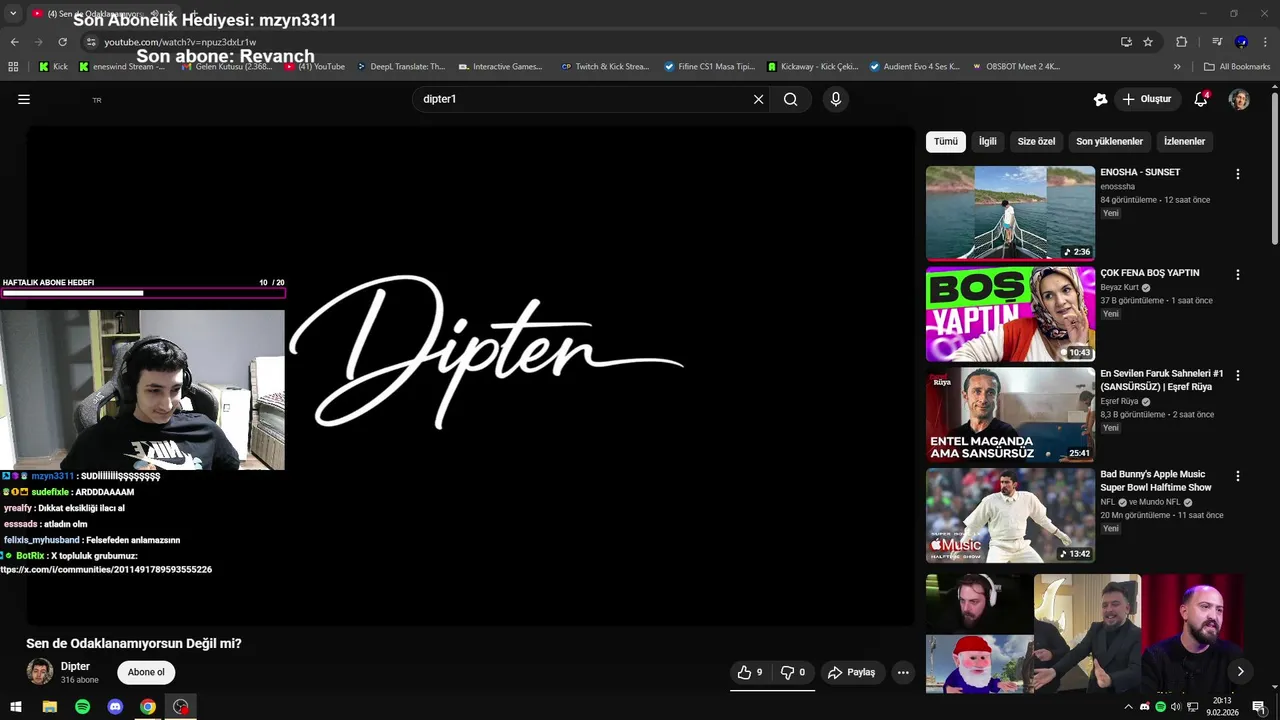Open the YouTube hamburger guide menu

click(x=24, y=99)
